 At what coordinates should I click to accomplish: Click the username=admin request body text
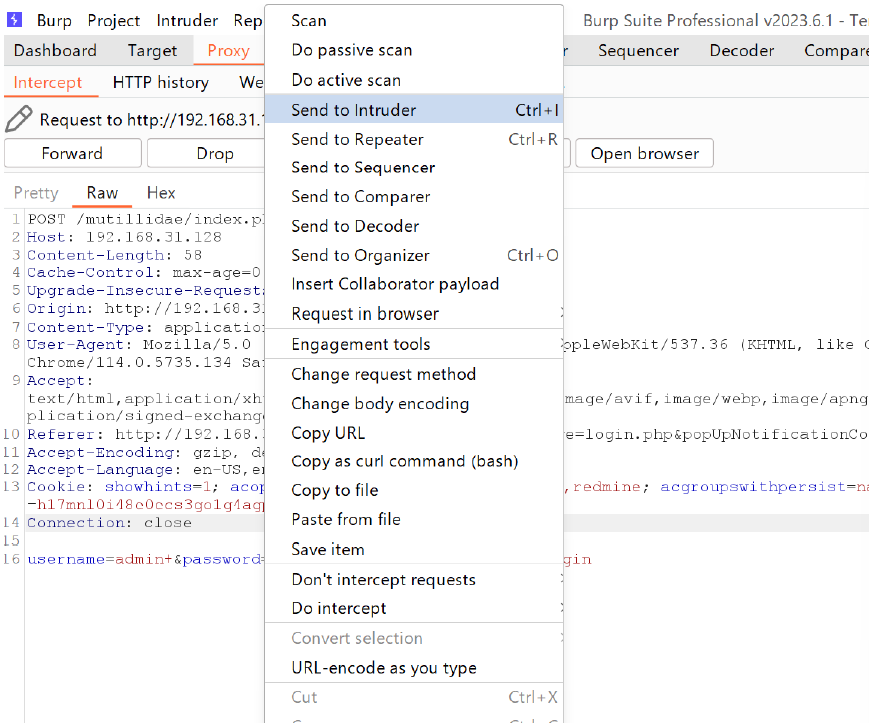[x=100, y=559]
